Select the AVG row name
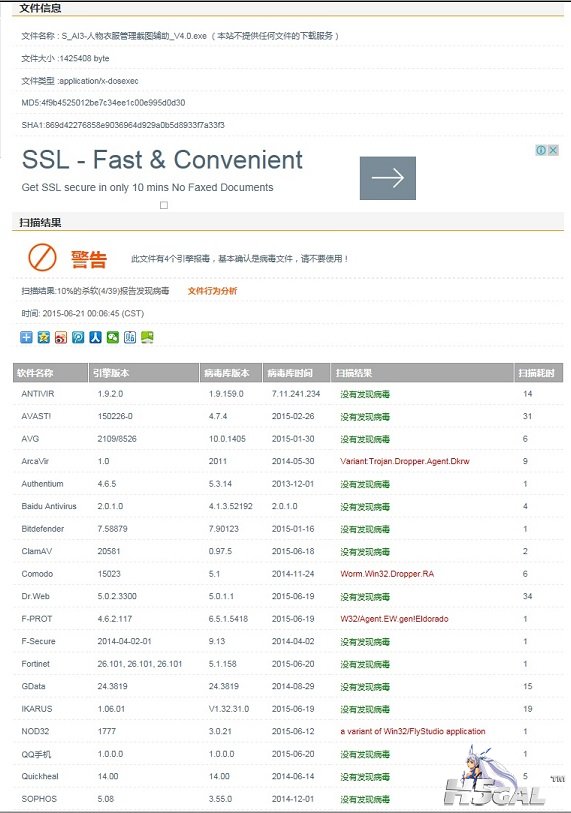Viewport: 571px width, 813px height. coord(30,439)
